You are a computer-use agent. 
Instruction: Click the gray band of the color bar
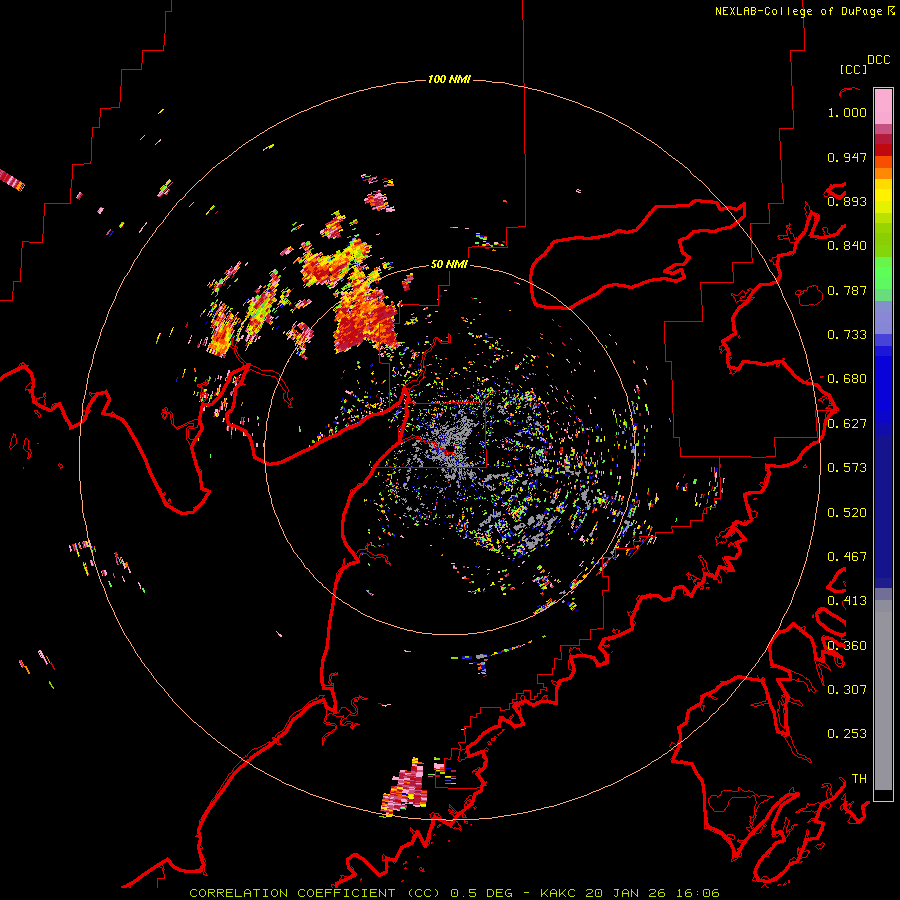[x=883, y=695]
